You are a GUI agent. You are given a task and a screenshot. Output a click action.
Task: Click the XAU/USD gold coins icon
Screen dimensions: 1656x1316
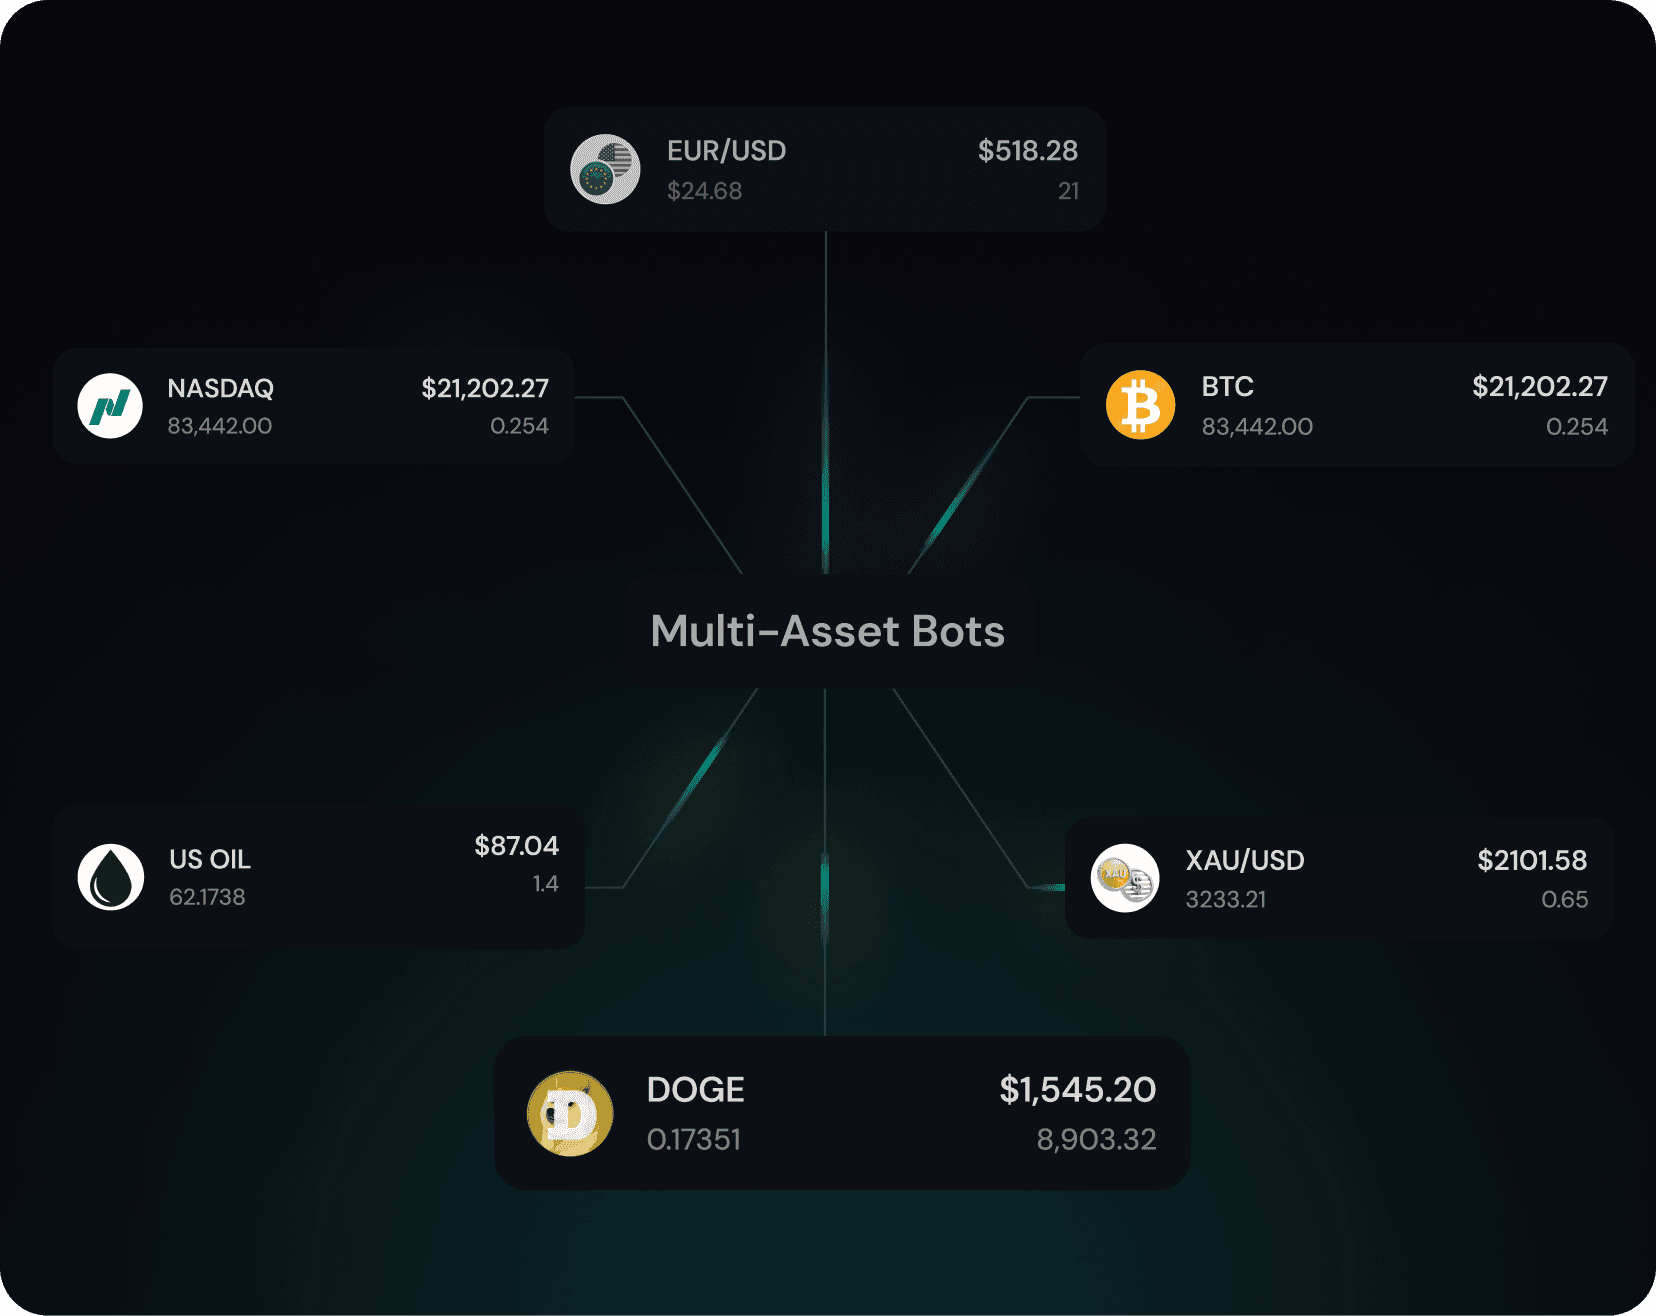[1125, 879]
